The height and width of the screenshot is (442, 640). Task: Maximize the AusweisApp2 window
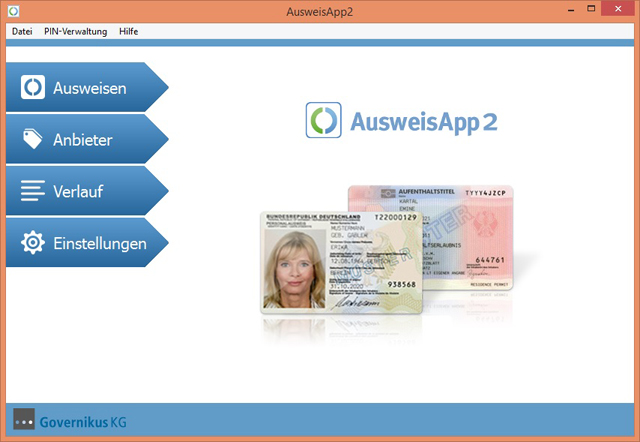591,9
